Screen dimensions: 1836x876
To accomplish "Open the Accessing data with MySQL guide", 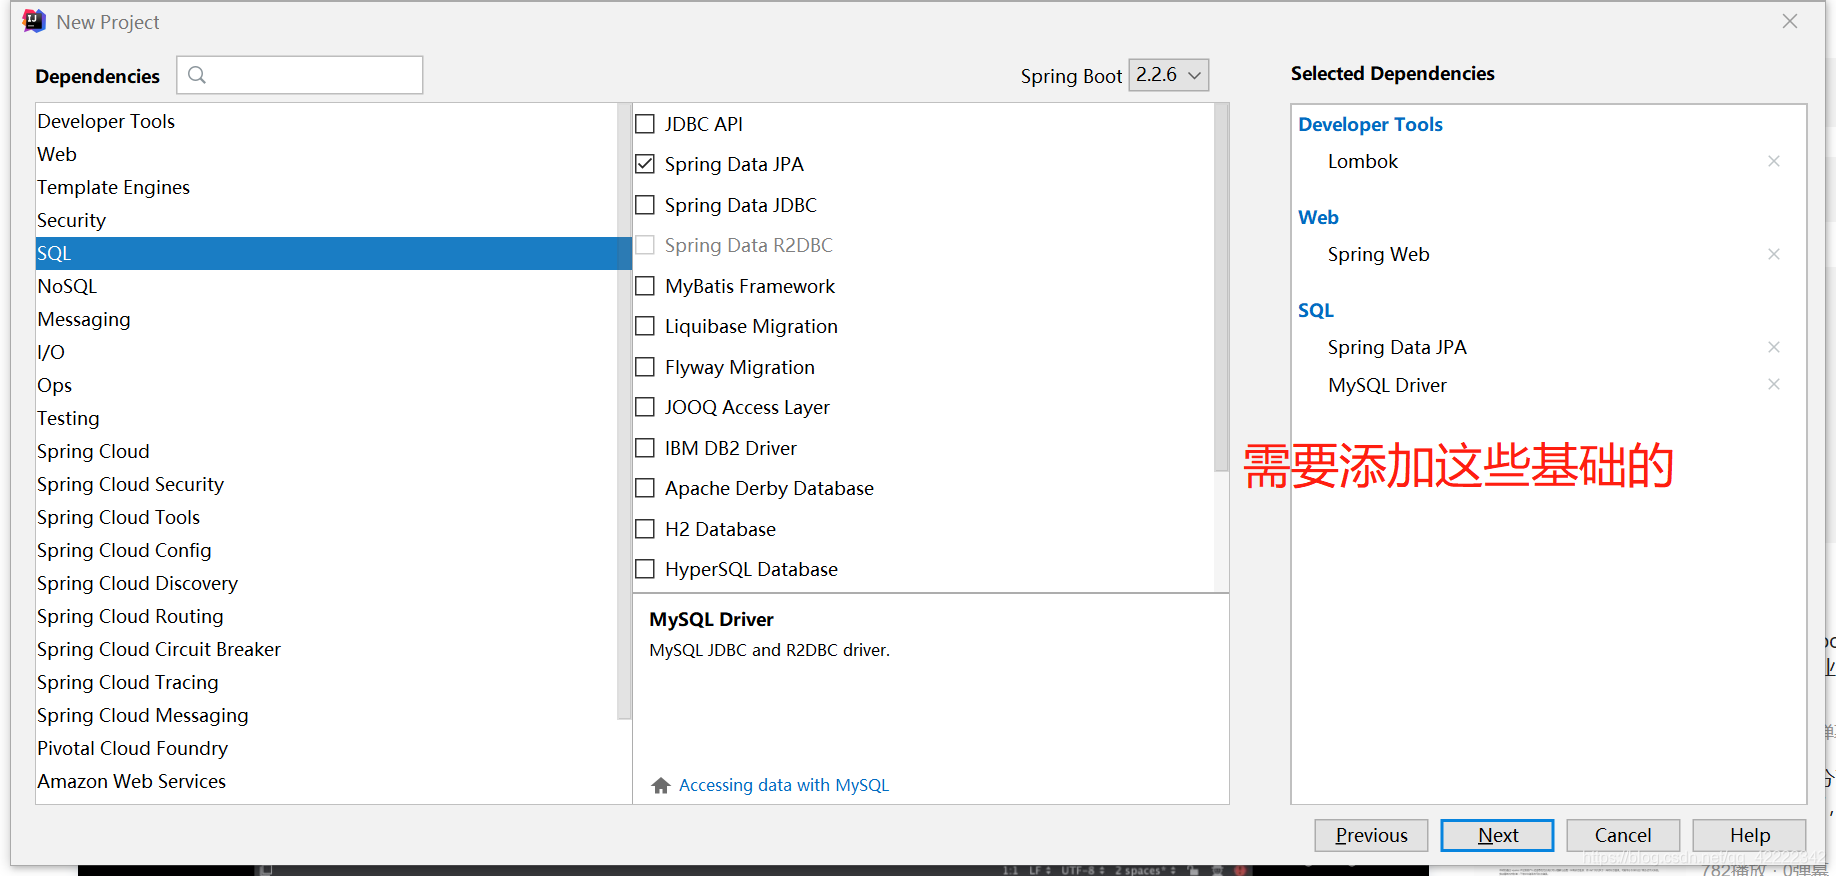I will click(x=784, y=785).
